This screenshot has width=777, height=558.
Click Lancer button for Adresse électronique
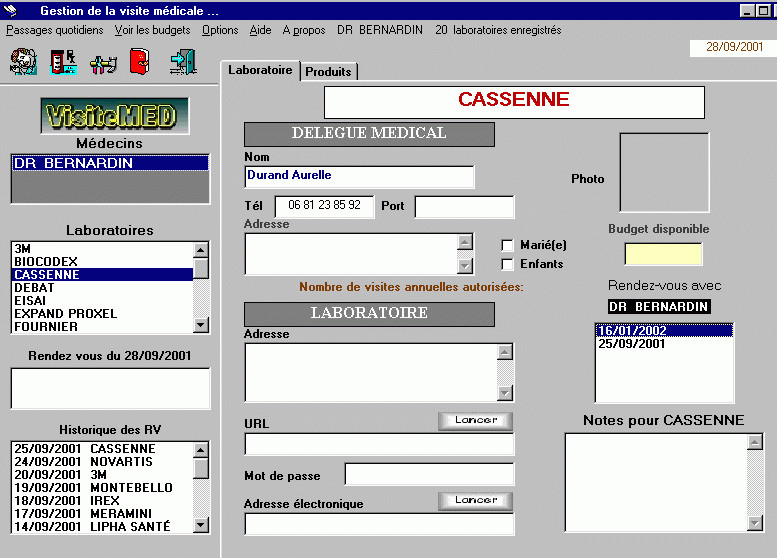(x=476, y=501)
